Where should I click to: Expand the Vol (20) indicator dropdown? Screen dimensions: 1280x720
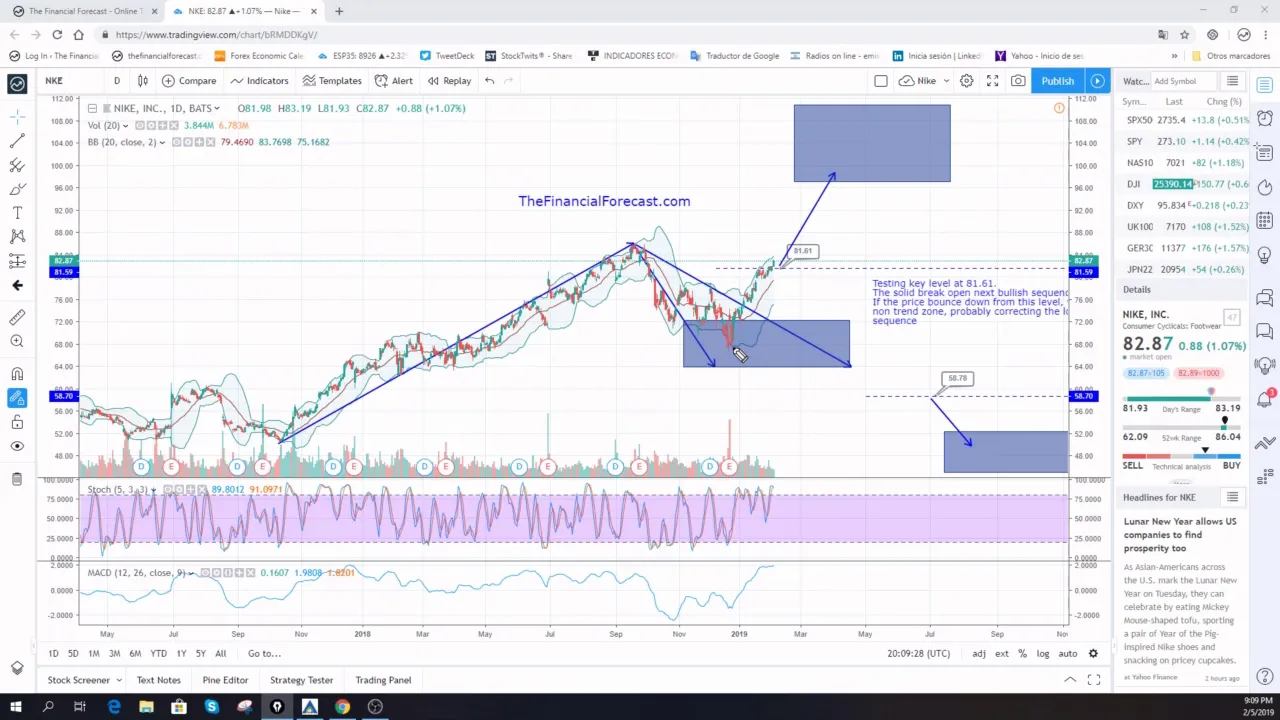(128, 125)
